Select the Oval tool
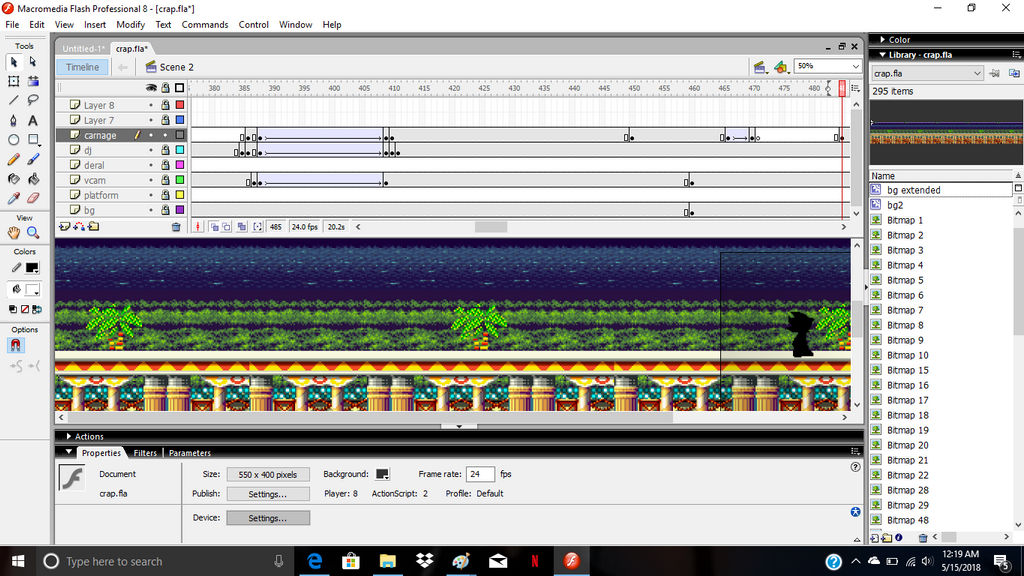 point(14,140)
